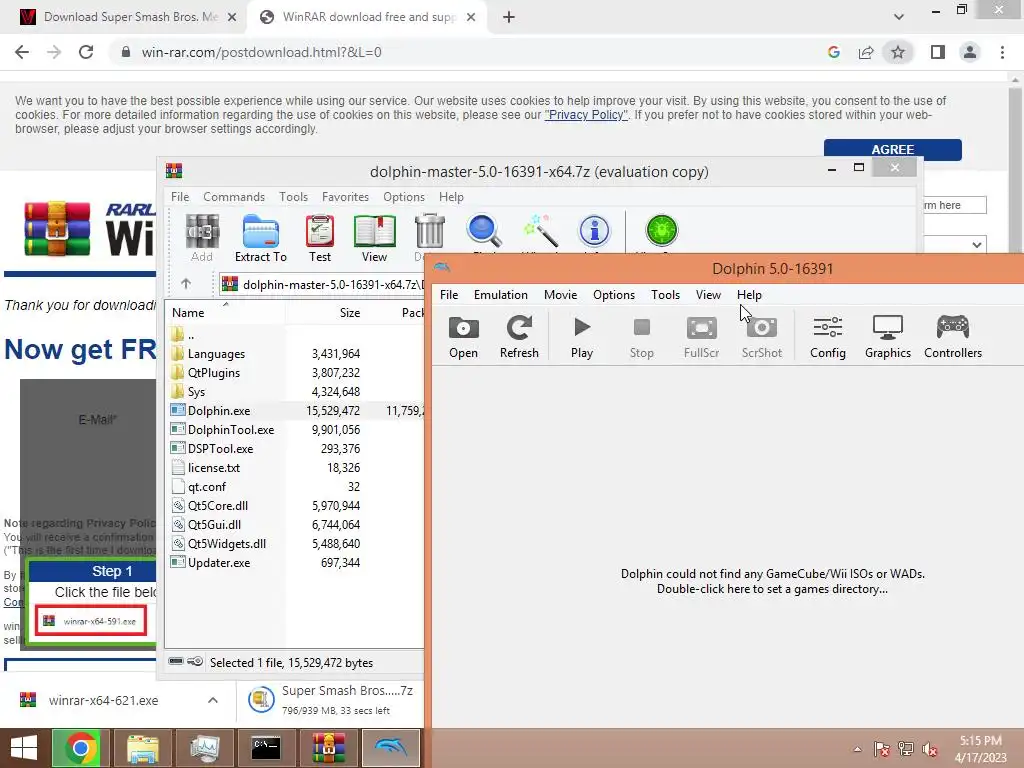Bookmark this page with star icon
This screenshot has height=768, width=1024.
coord(898,52)
